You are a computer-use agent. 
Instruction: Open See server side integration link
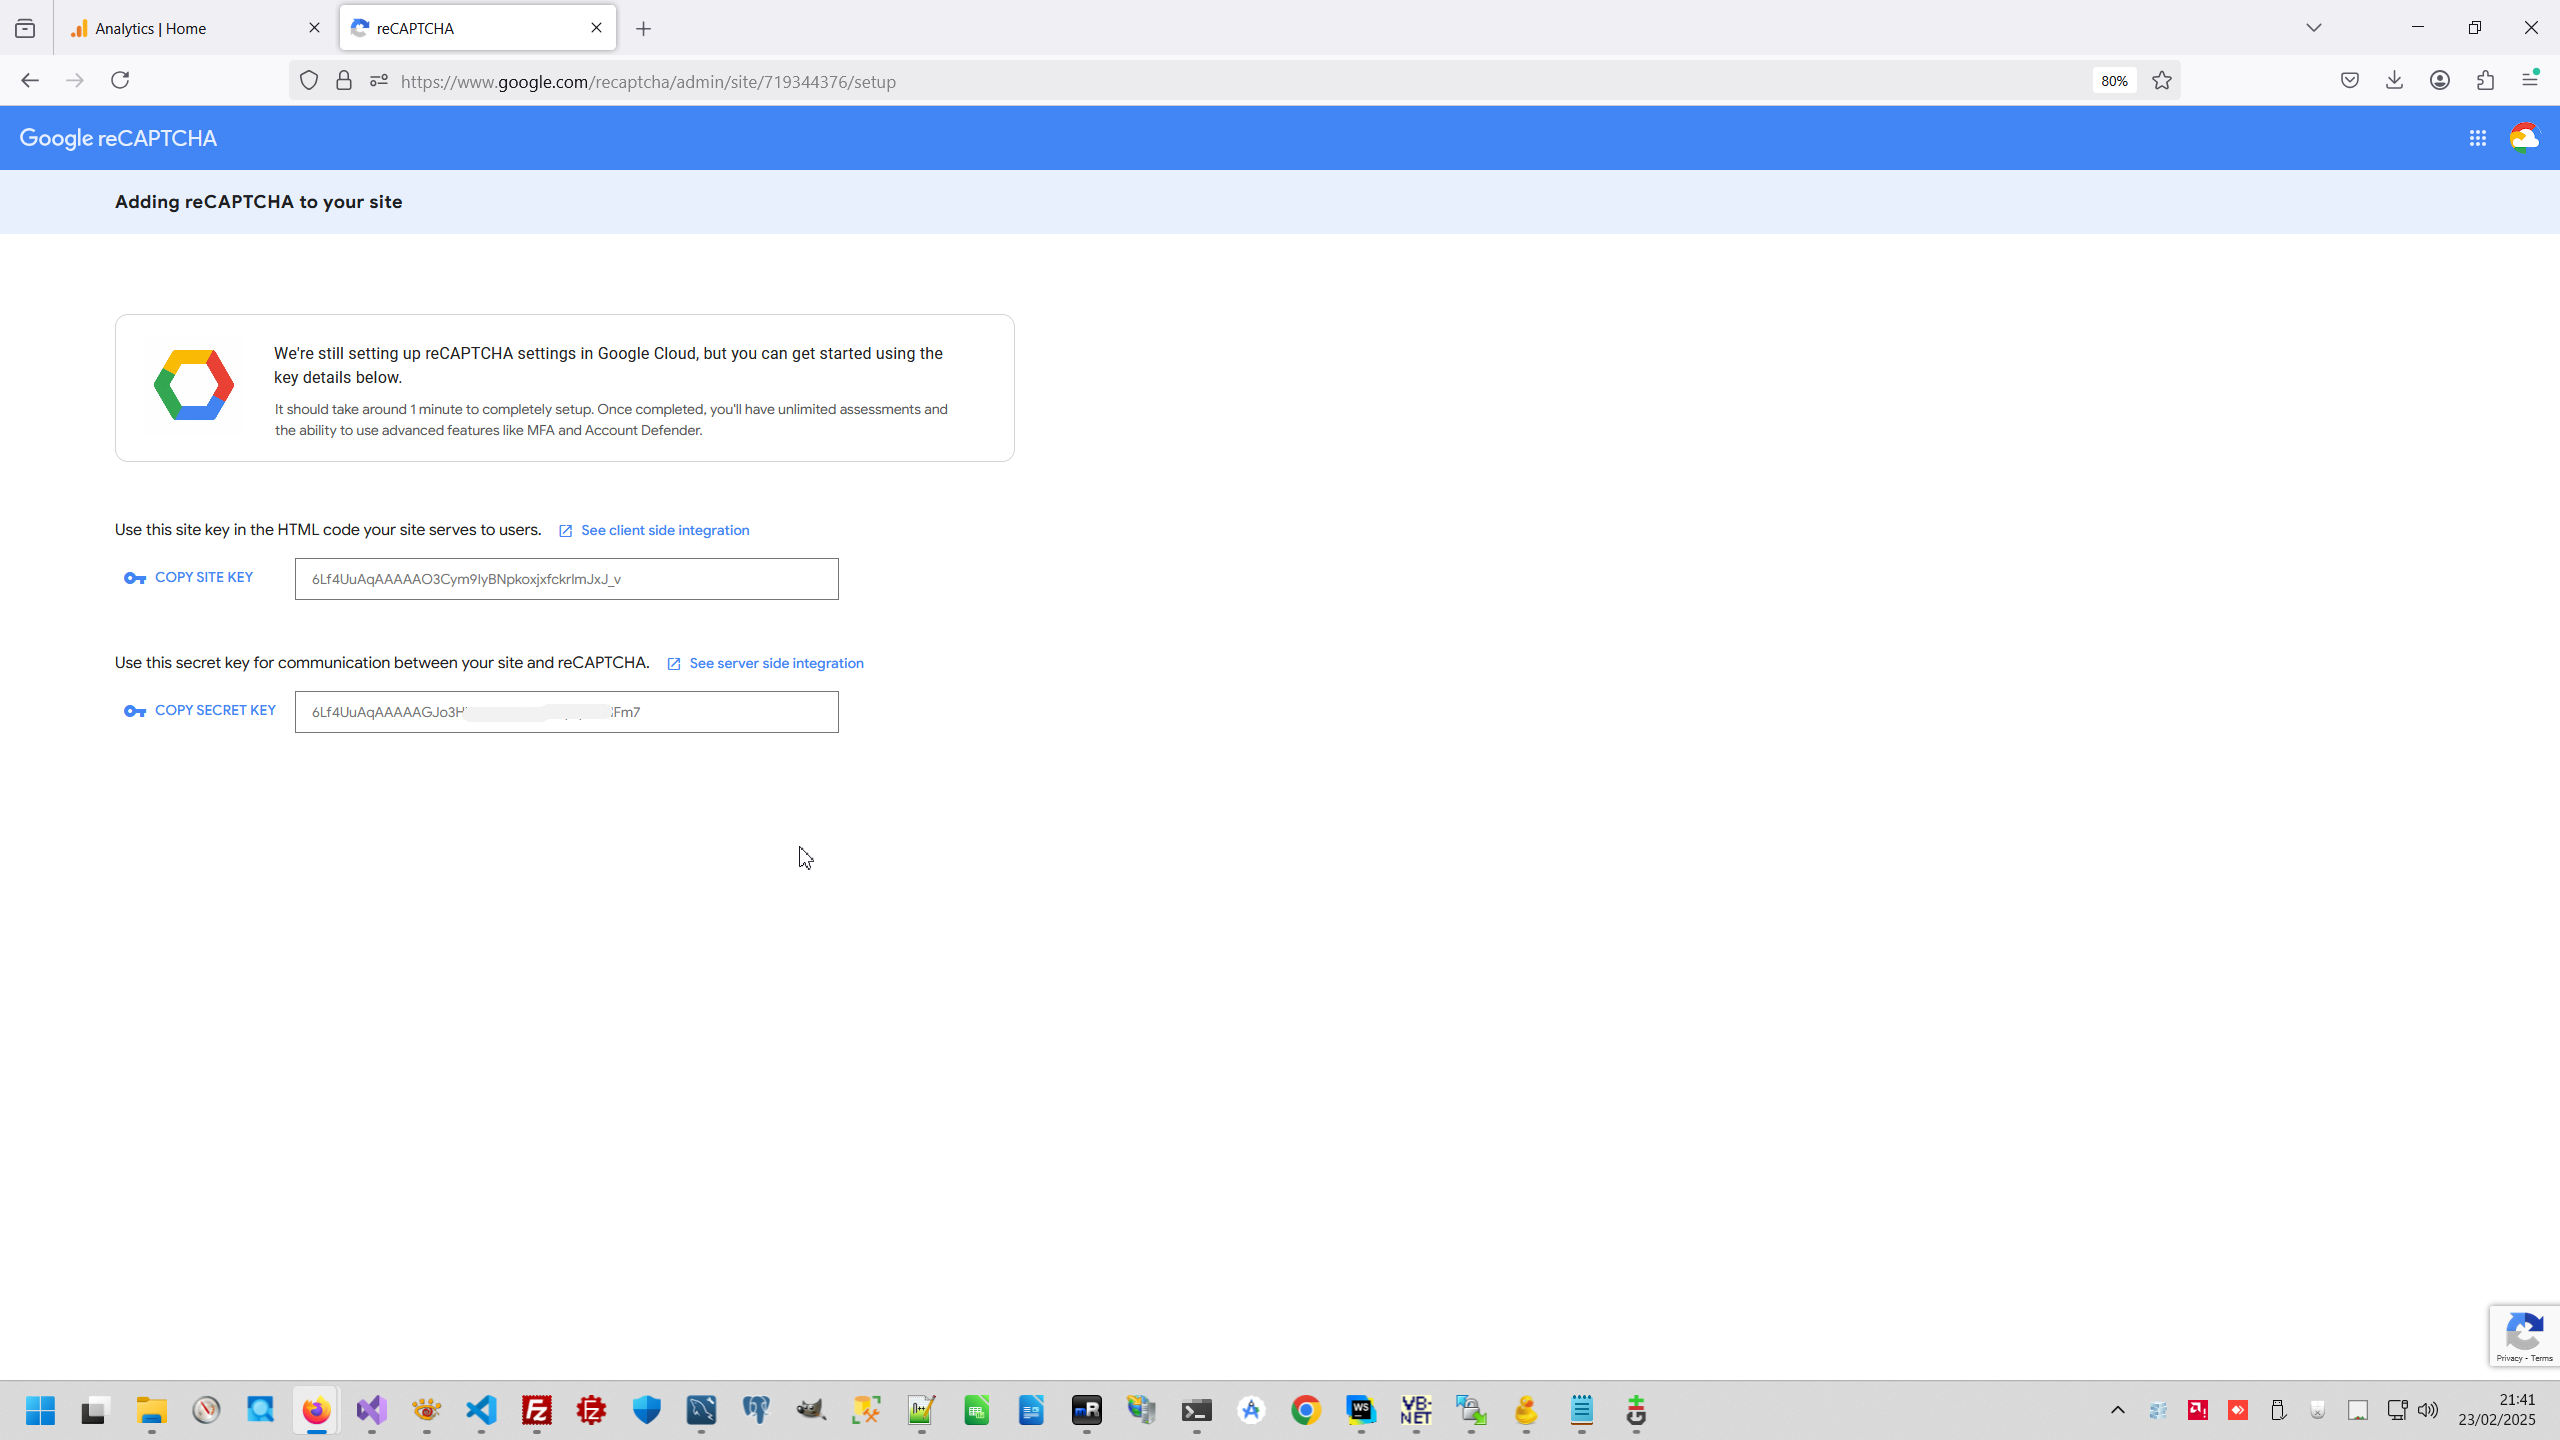click(x=776, y=663)
